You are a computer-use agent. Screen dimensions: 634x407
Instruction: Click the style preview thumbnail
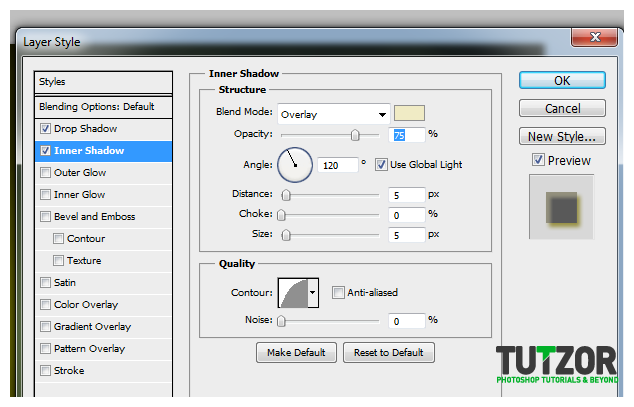pyautogui.click(x=562, y=207)
